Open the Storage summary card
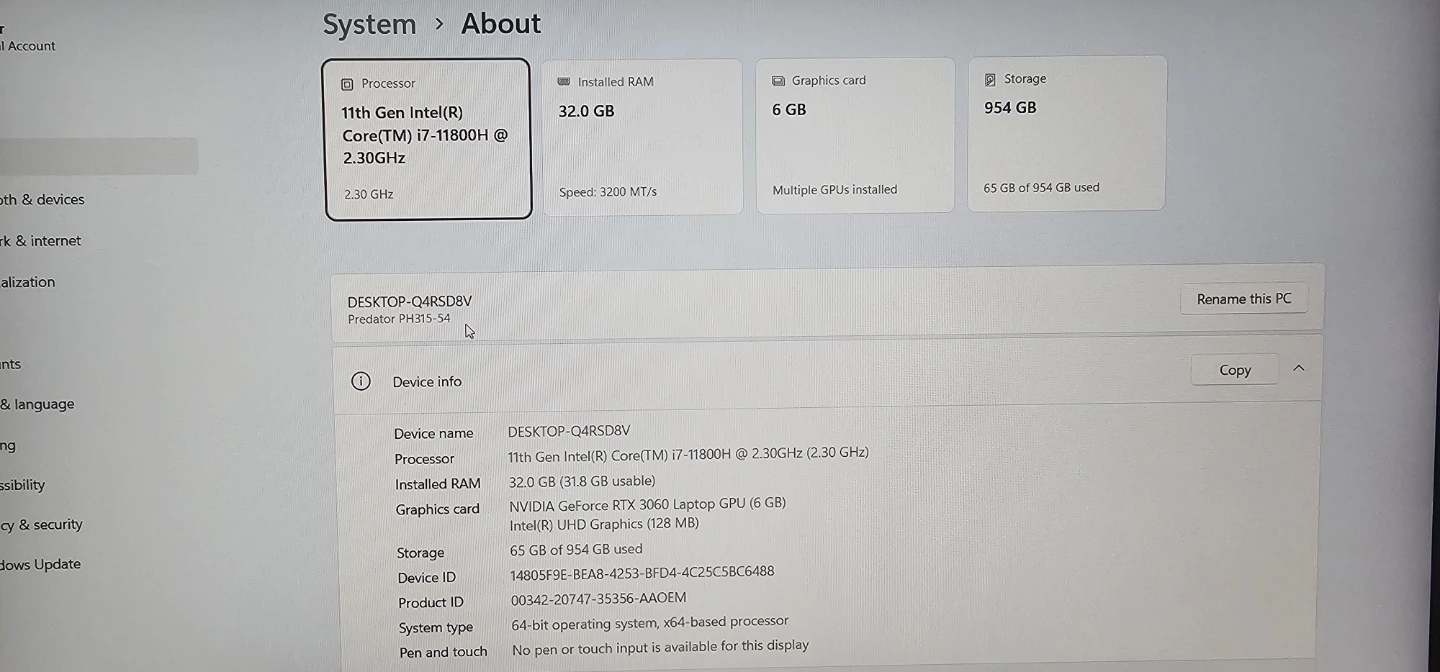The image size is (1440, 672). point(1067,133)
